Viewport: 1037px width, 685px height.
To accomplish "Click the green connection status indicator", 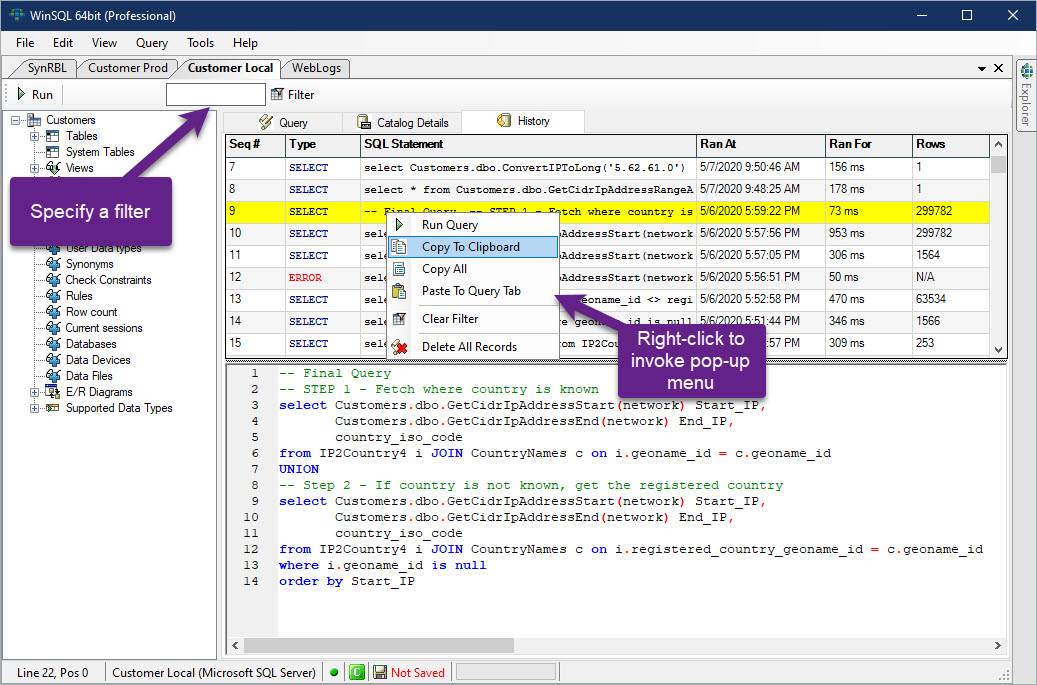I will [x=334, y=672].
